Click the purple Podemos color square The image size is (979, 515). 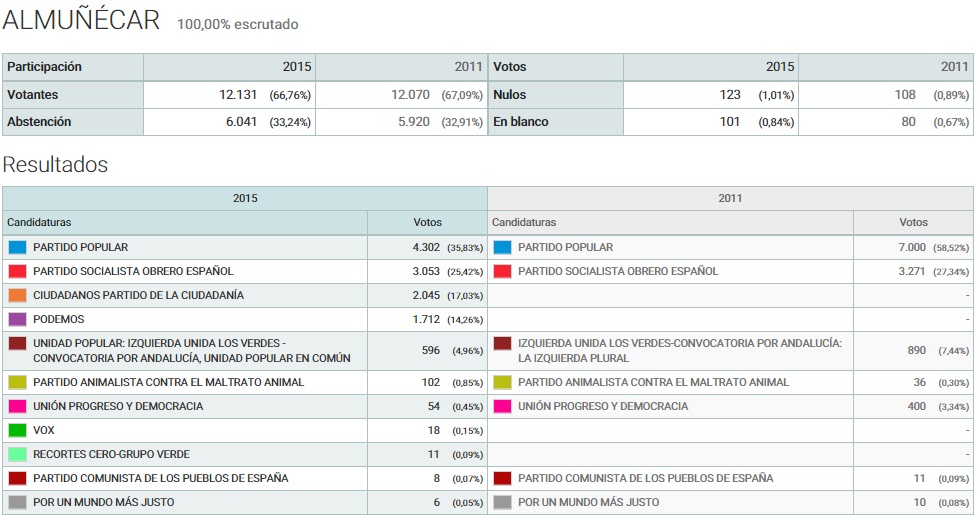coord(17,319)
